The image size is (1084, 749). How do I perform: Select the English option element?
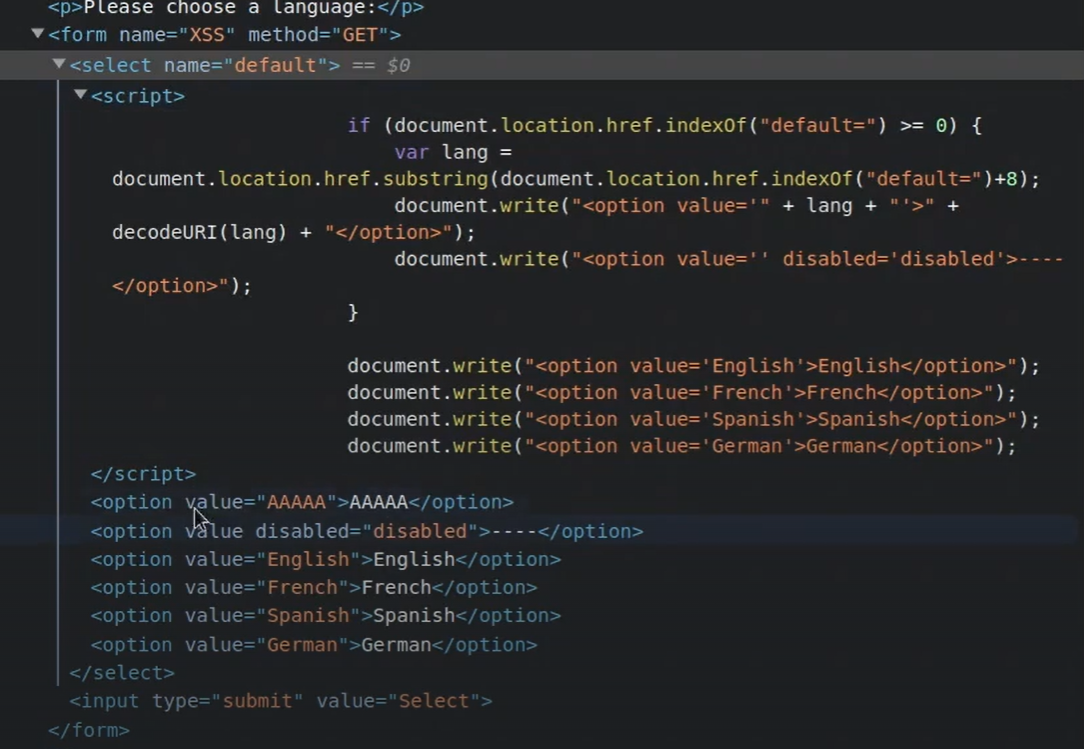[325, 559]
